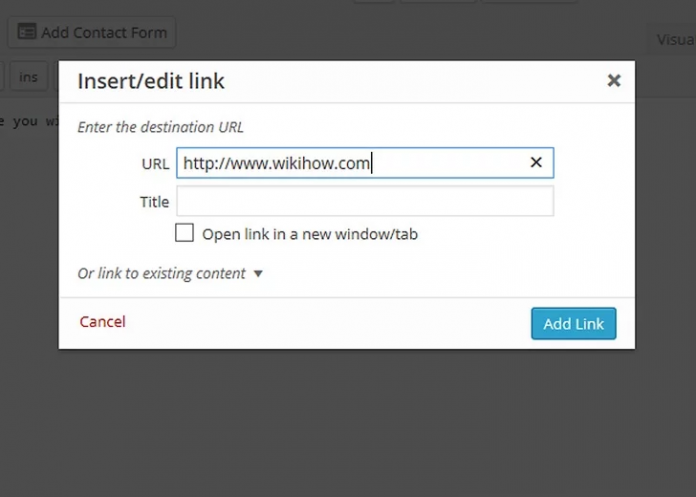This screenshot has height=497, width=696.
Task: Focus the URL input field
Action: [x=350, y=163]
